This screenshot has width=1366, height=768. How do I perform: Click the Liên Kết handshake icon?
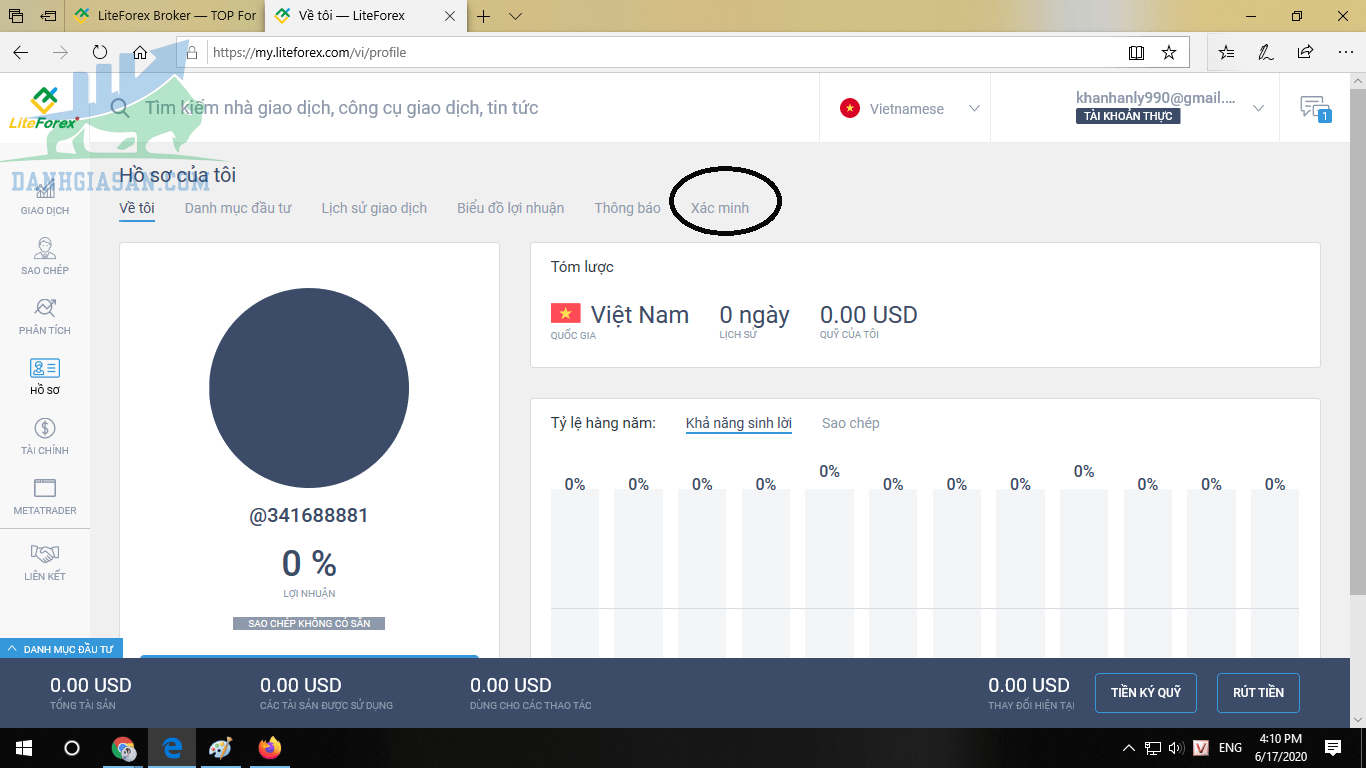pyautogui.click(x=45, y=554)
